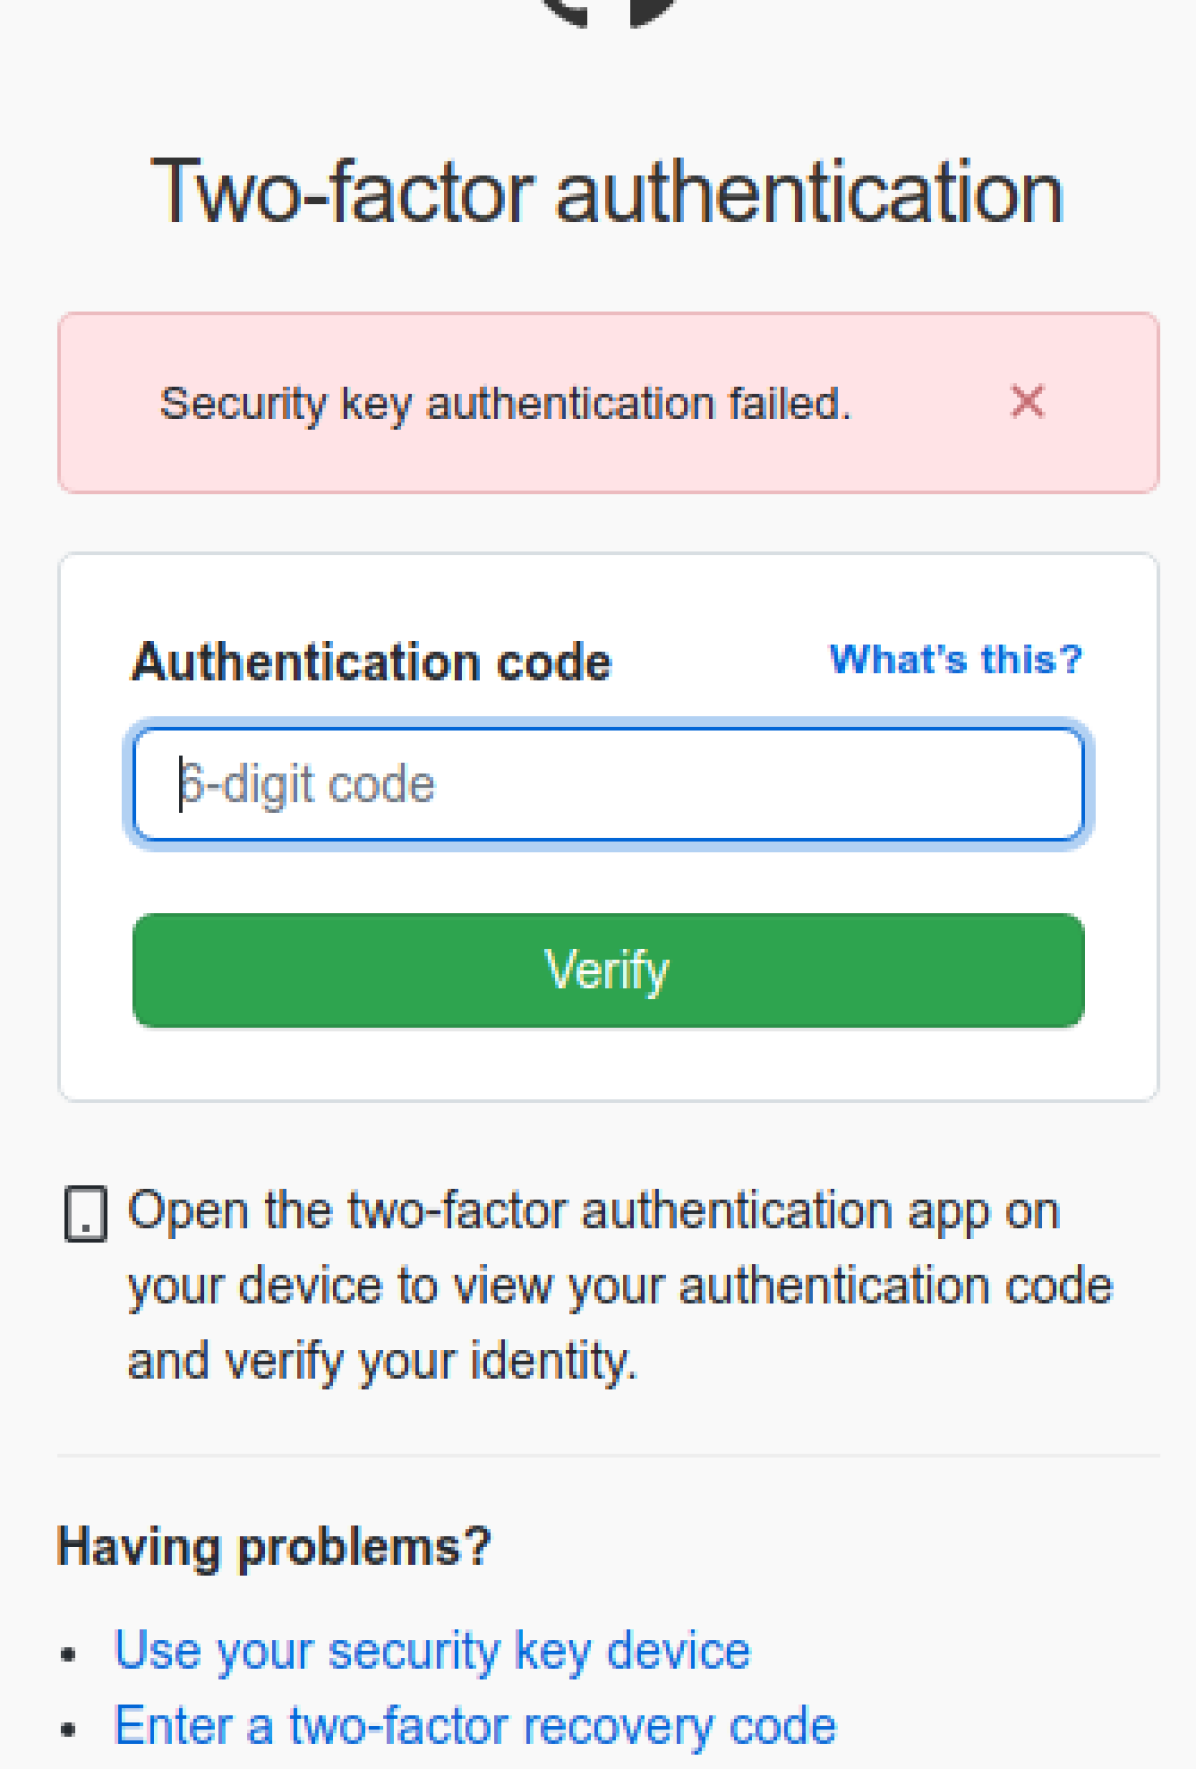Click the mobile device icon

coord(86,1214)
